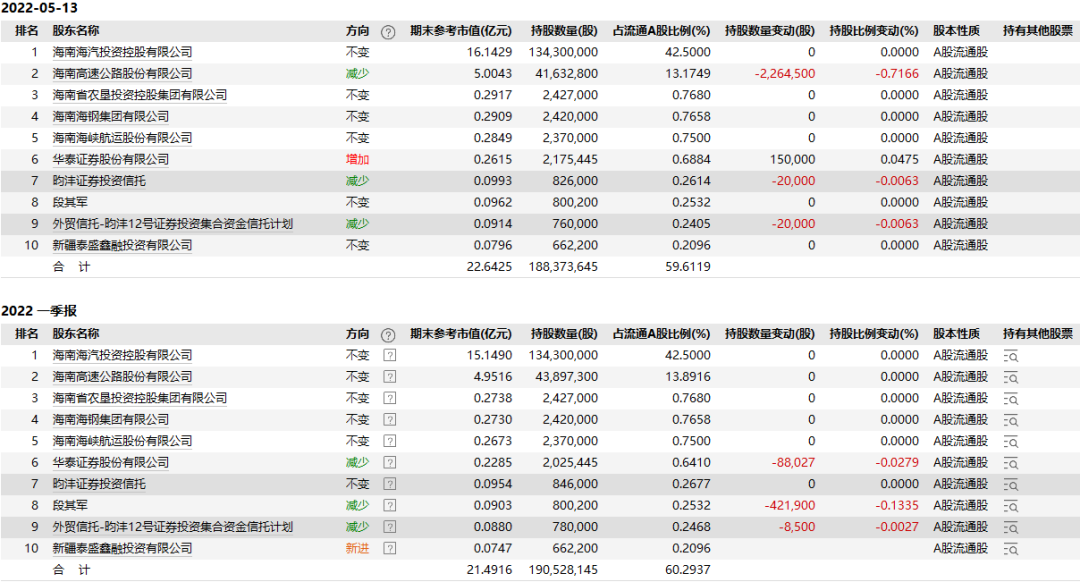Screen dimensions: 1080x582
Task: Click the question-mark icon in the 海南高速公路股份有限公司 row of 一季报
Action: (x=390, y=377)
